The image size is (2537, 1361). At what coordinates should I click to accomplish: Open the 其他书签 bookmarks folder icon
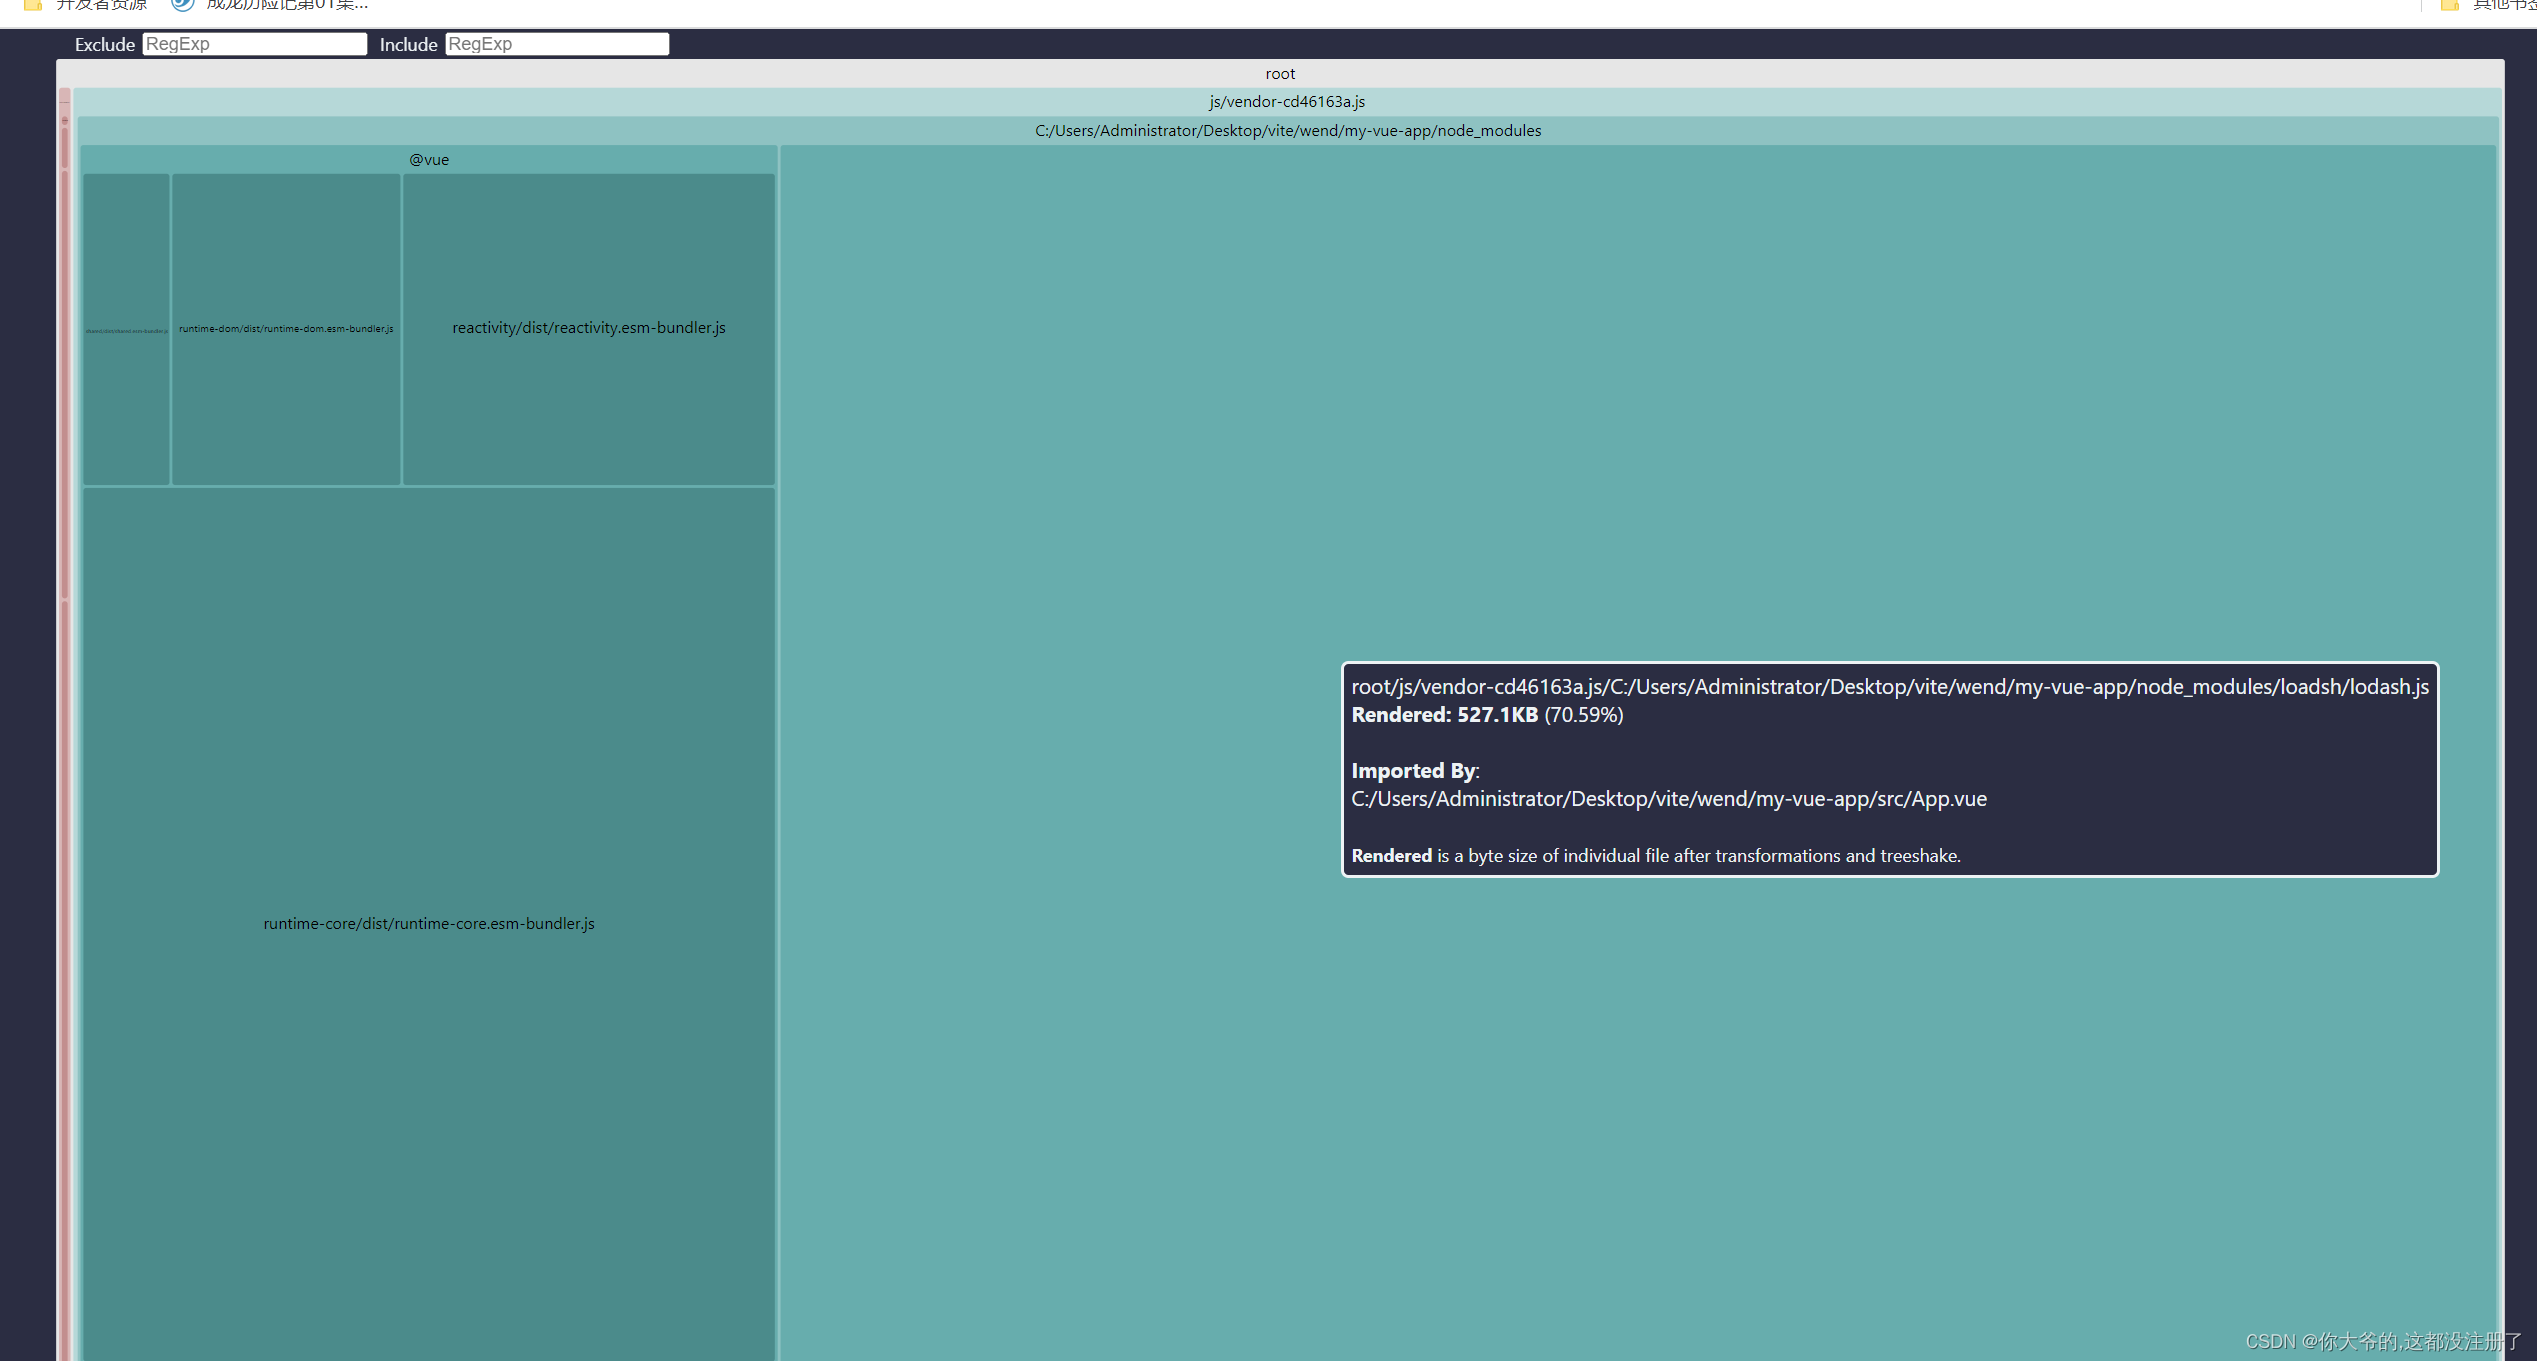pos(2449,5)
